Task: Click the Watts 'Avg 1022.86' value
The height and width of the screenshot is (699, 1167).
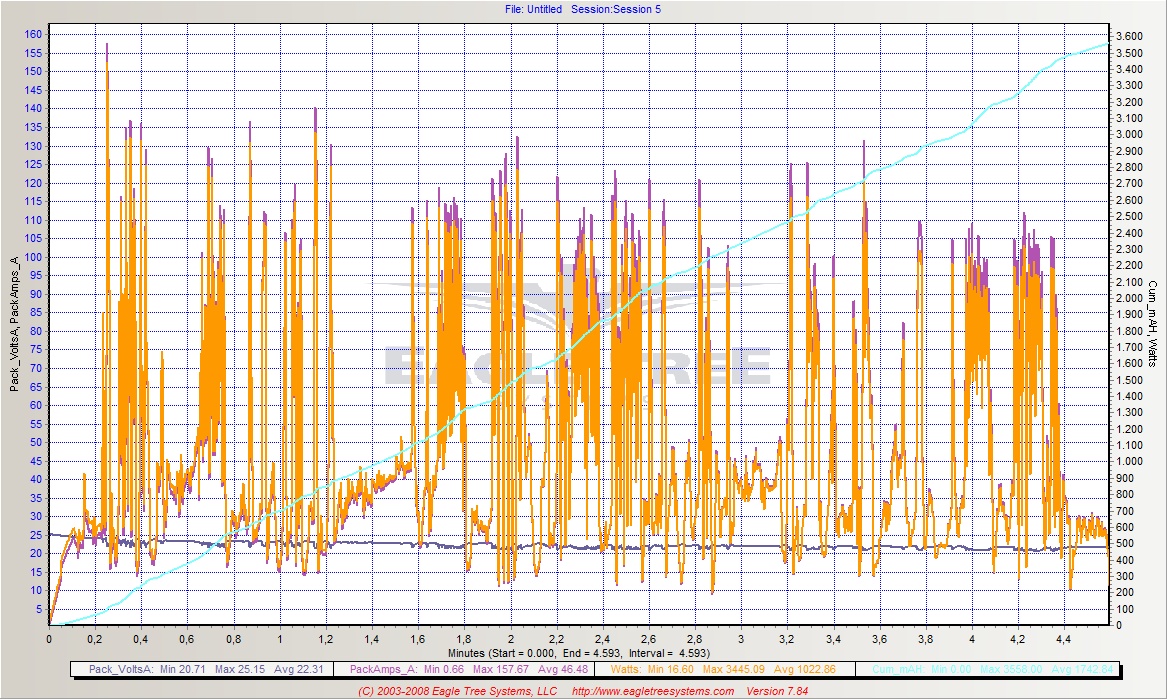Action: pos(805,669)
